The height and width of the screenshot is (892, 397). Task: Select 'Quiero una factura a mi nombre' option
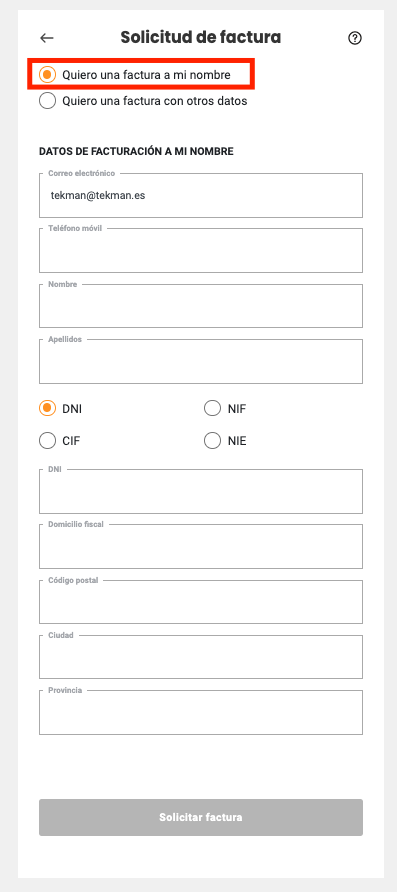tap(135, 75)
